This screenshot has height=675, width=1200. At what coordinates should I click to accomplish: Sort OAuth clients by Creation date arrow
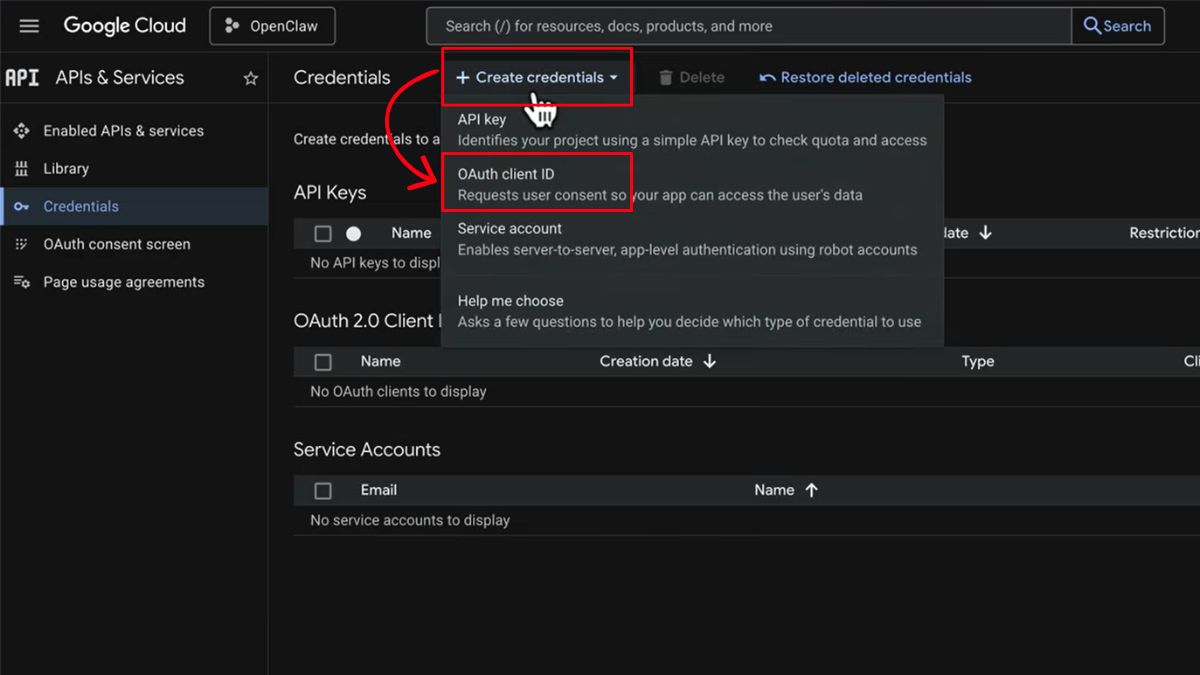click(x=710, y=361)
